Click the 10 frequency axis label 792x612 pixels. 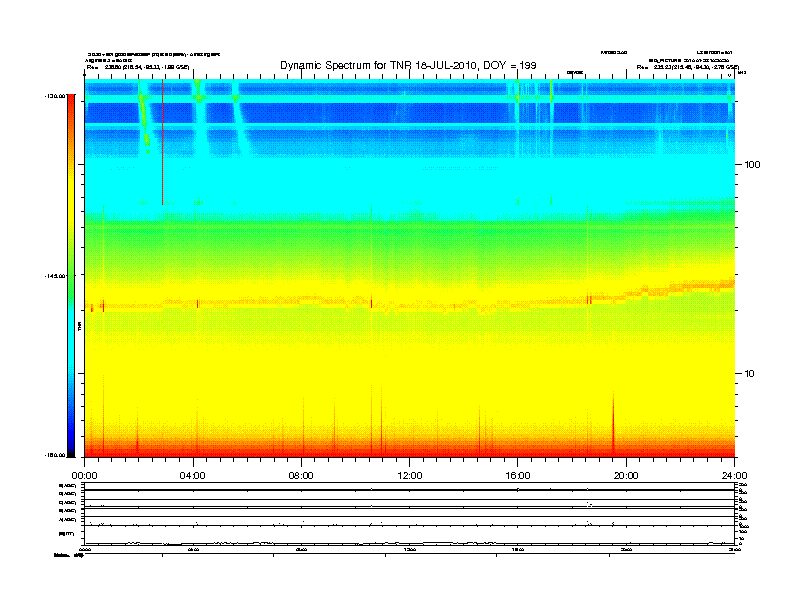(x=749, y=374)
